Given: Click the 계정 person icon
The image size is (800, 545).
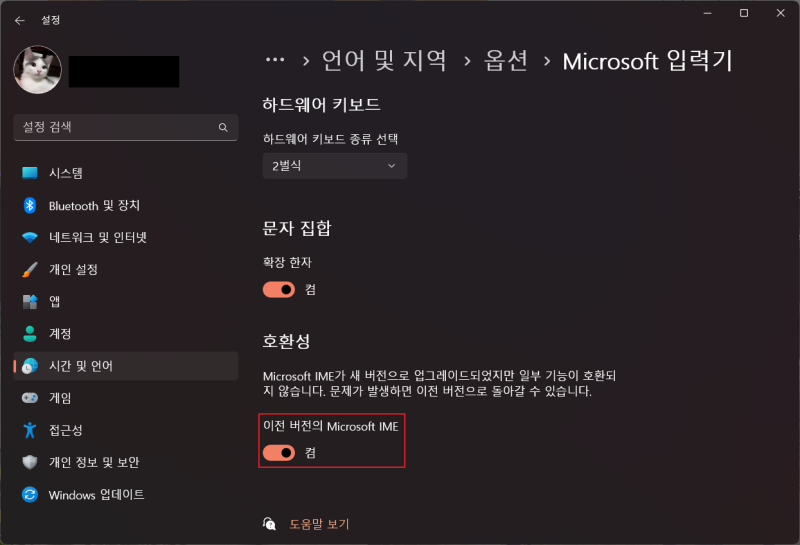Looking at the screenshot, I should tap(30, 334).
